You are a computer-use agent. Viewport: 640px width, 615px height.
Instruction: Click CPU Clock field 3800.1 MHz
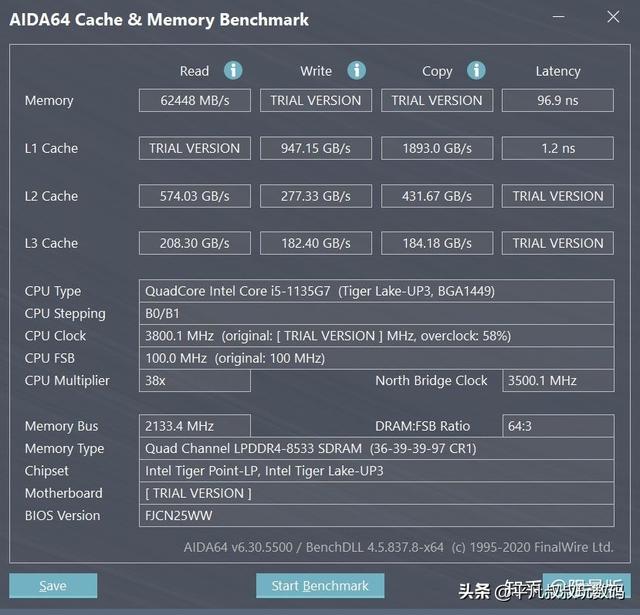(377, 336)
